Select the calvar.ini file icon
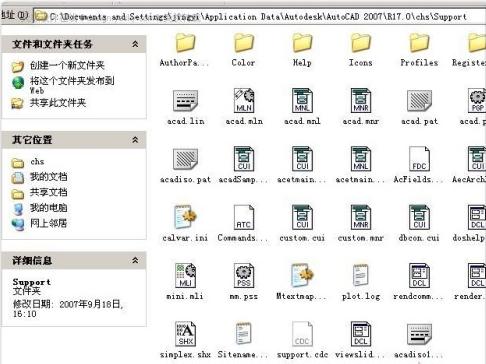Image resolution: width=486 pixels, height=364 pixels. pos(185,217)
